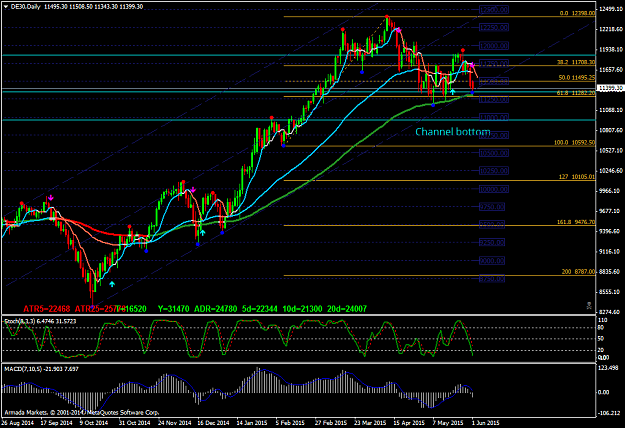Select the 100.0 10592.50 Fibonacci level label
The height and width of the screenshot is (428, 625).
pyautogui.click(x=574, y=142)
